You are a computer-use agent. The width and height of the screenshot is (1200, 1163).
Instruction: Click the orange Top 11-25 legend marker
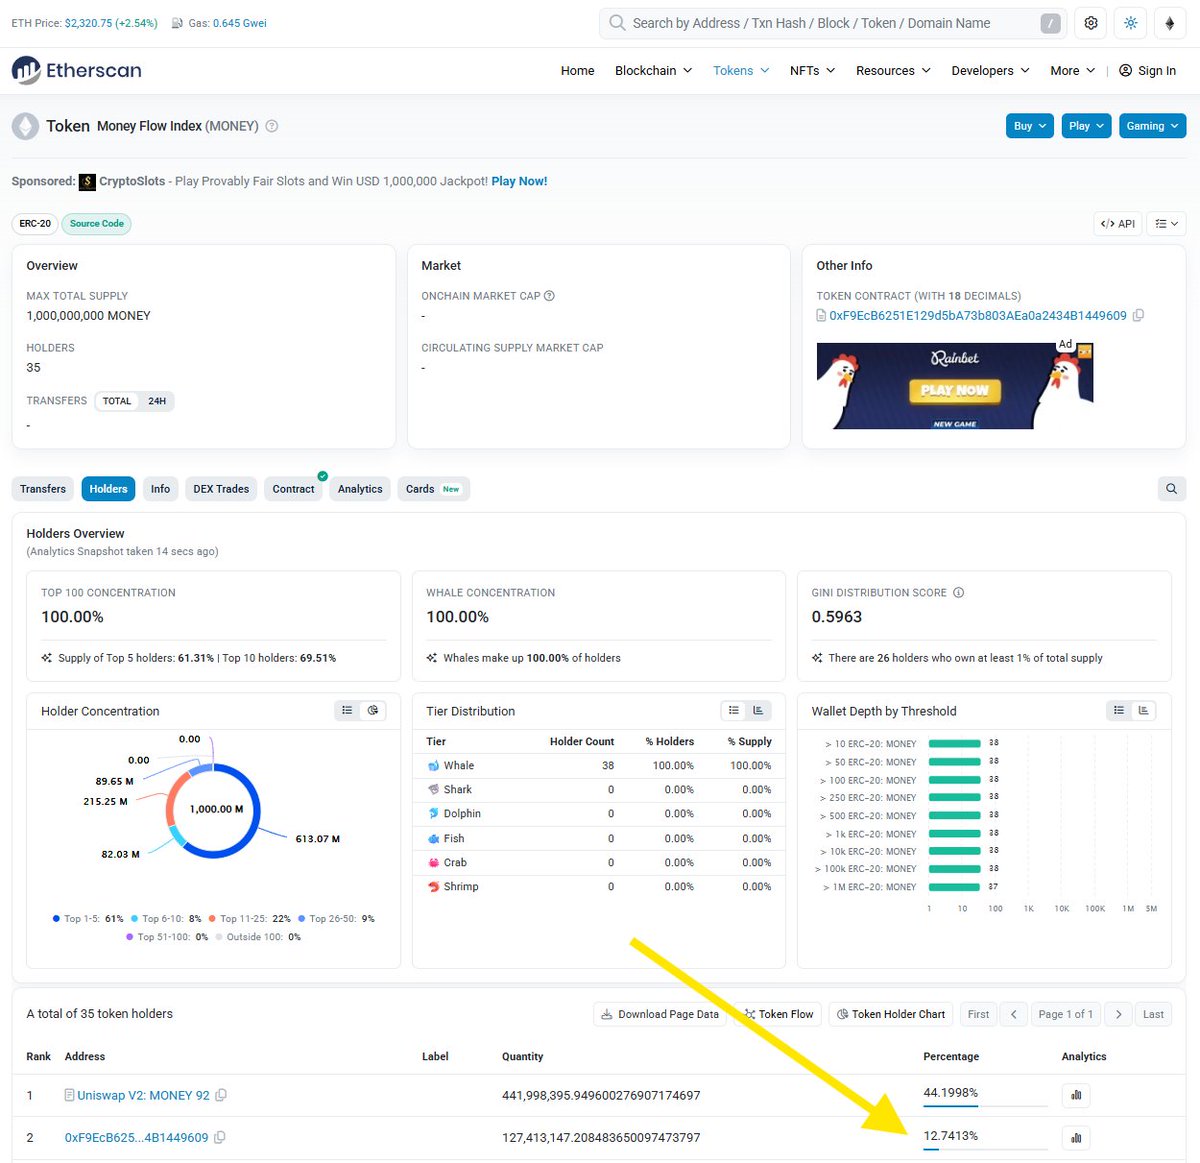[x=212, y=918]
